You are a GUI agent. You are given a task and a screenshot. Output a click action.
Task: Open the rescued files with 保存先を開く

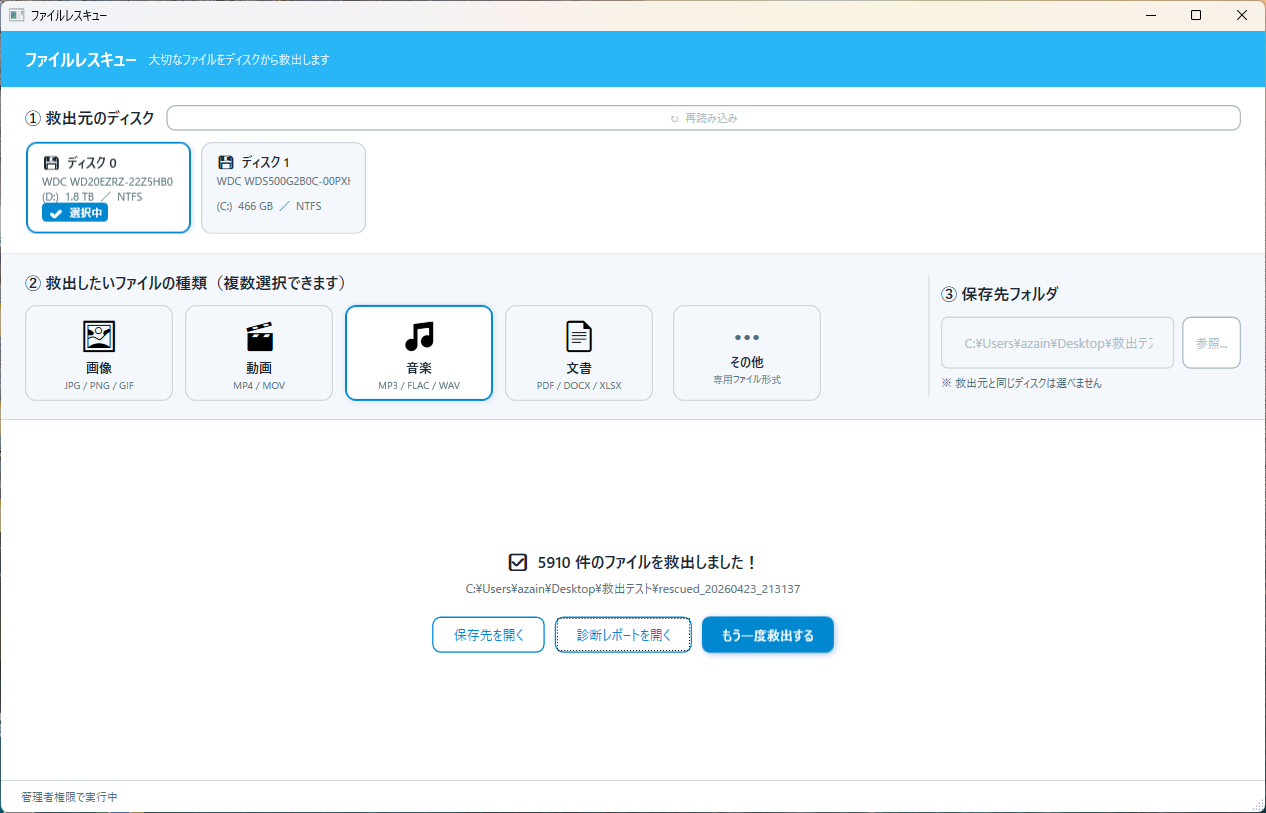tap(488, 634)
